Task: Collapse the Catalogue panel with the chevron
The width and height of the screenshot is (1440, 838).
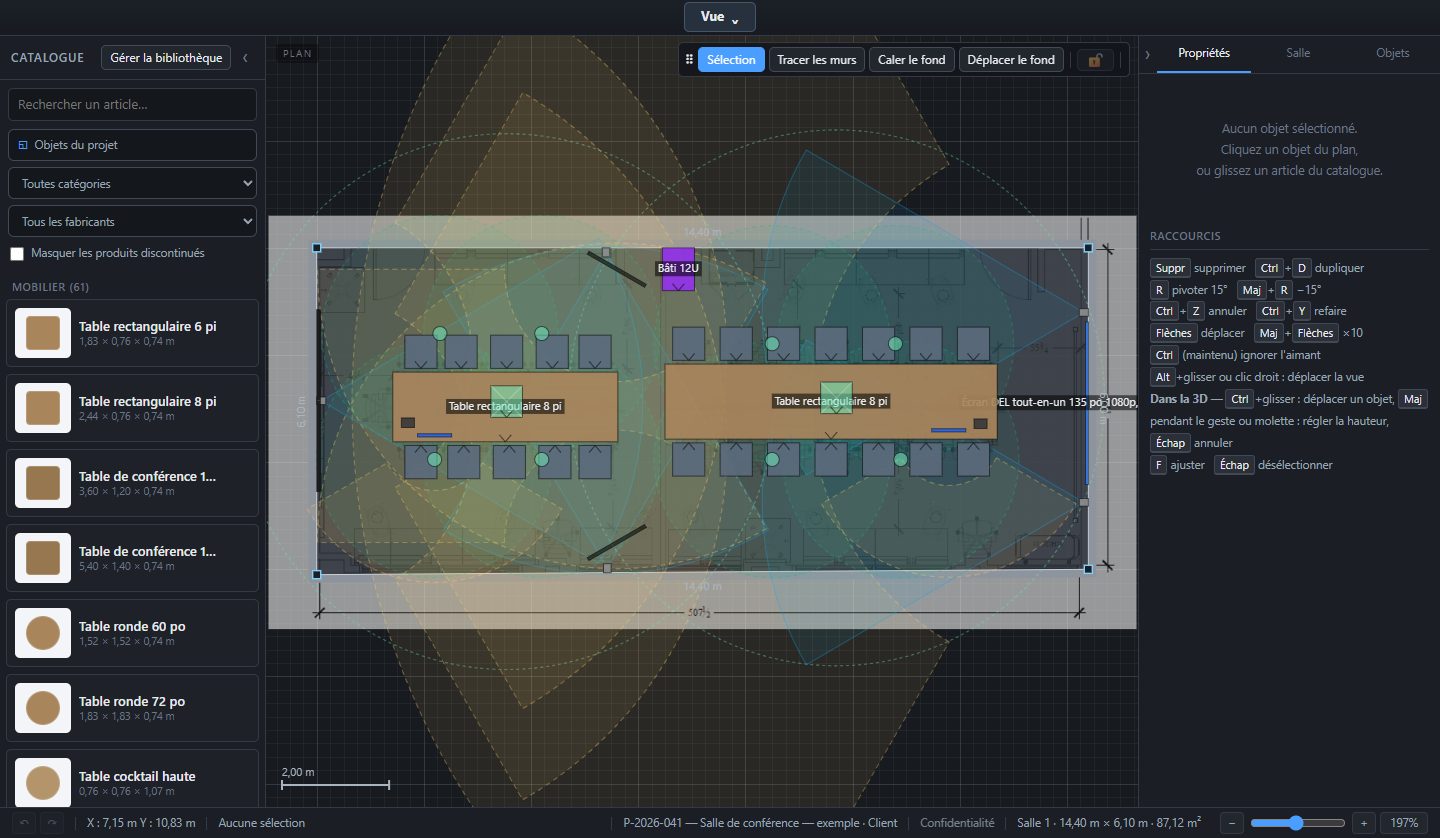Action: 245,58
